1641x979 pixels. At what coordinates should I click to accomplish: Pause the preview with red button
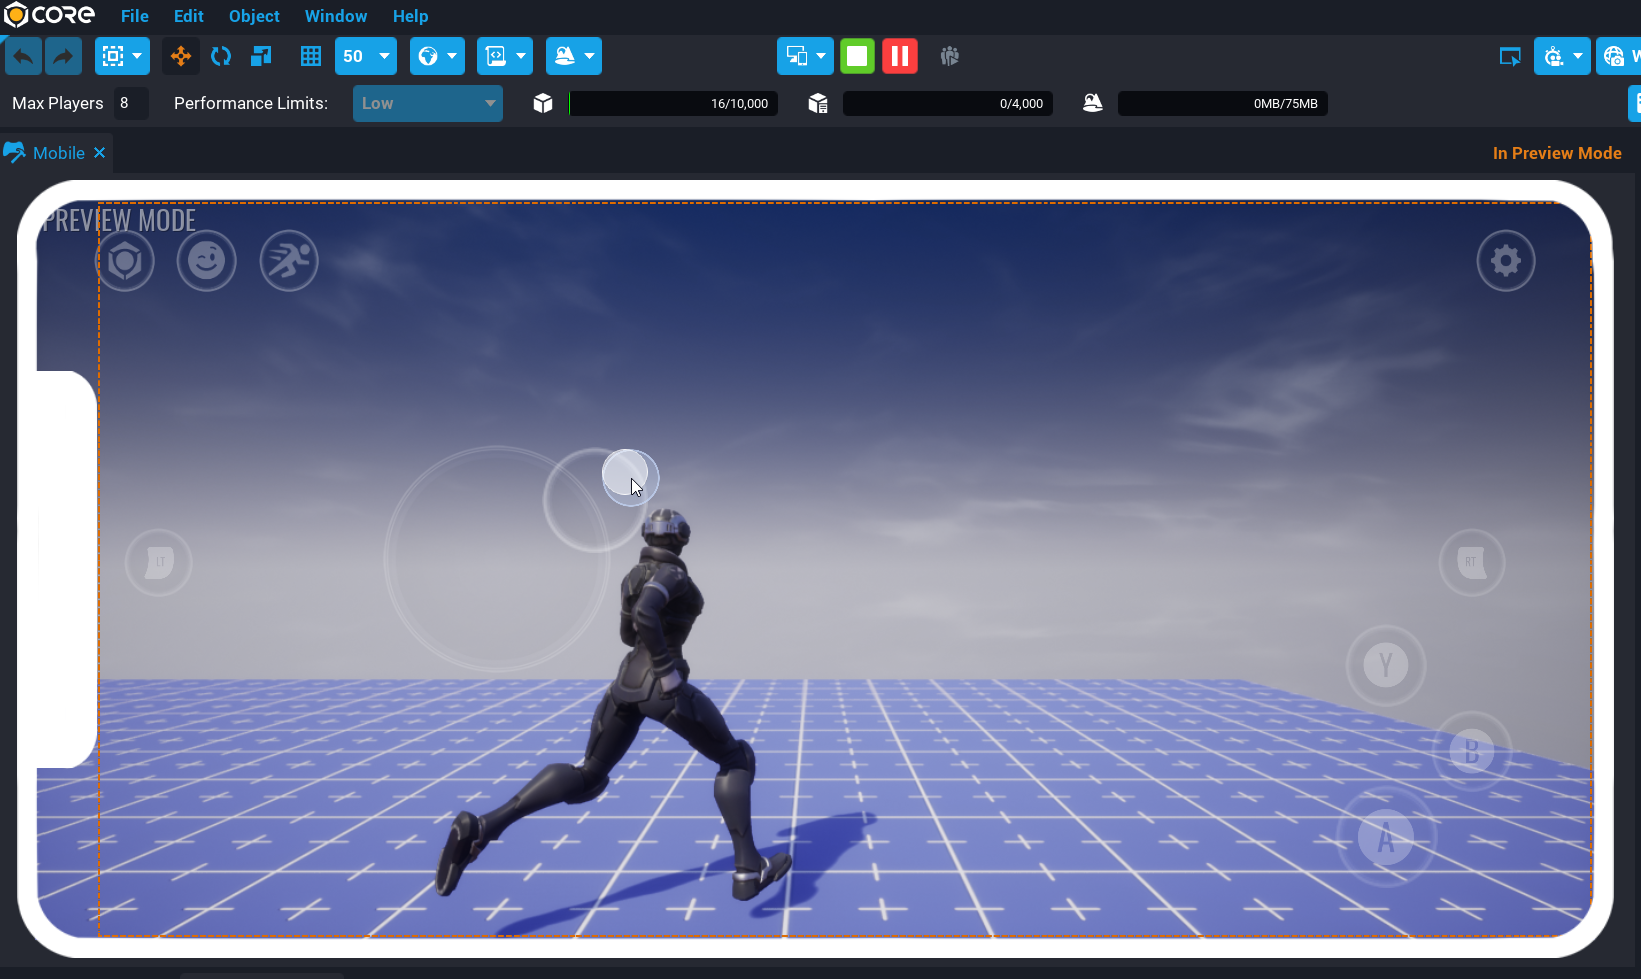tap(900, 57)
